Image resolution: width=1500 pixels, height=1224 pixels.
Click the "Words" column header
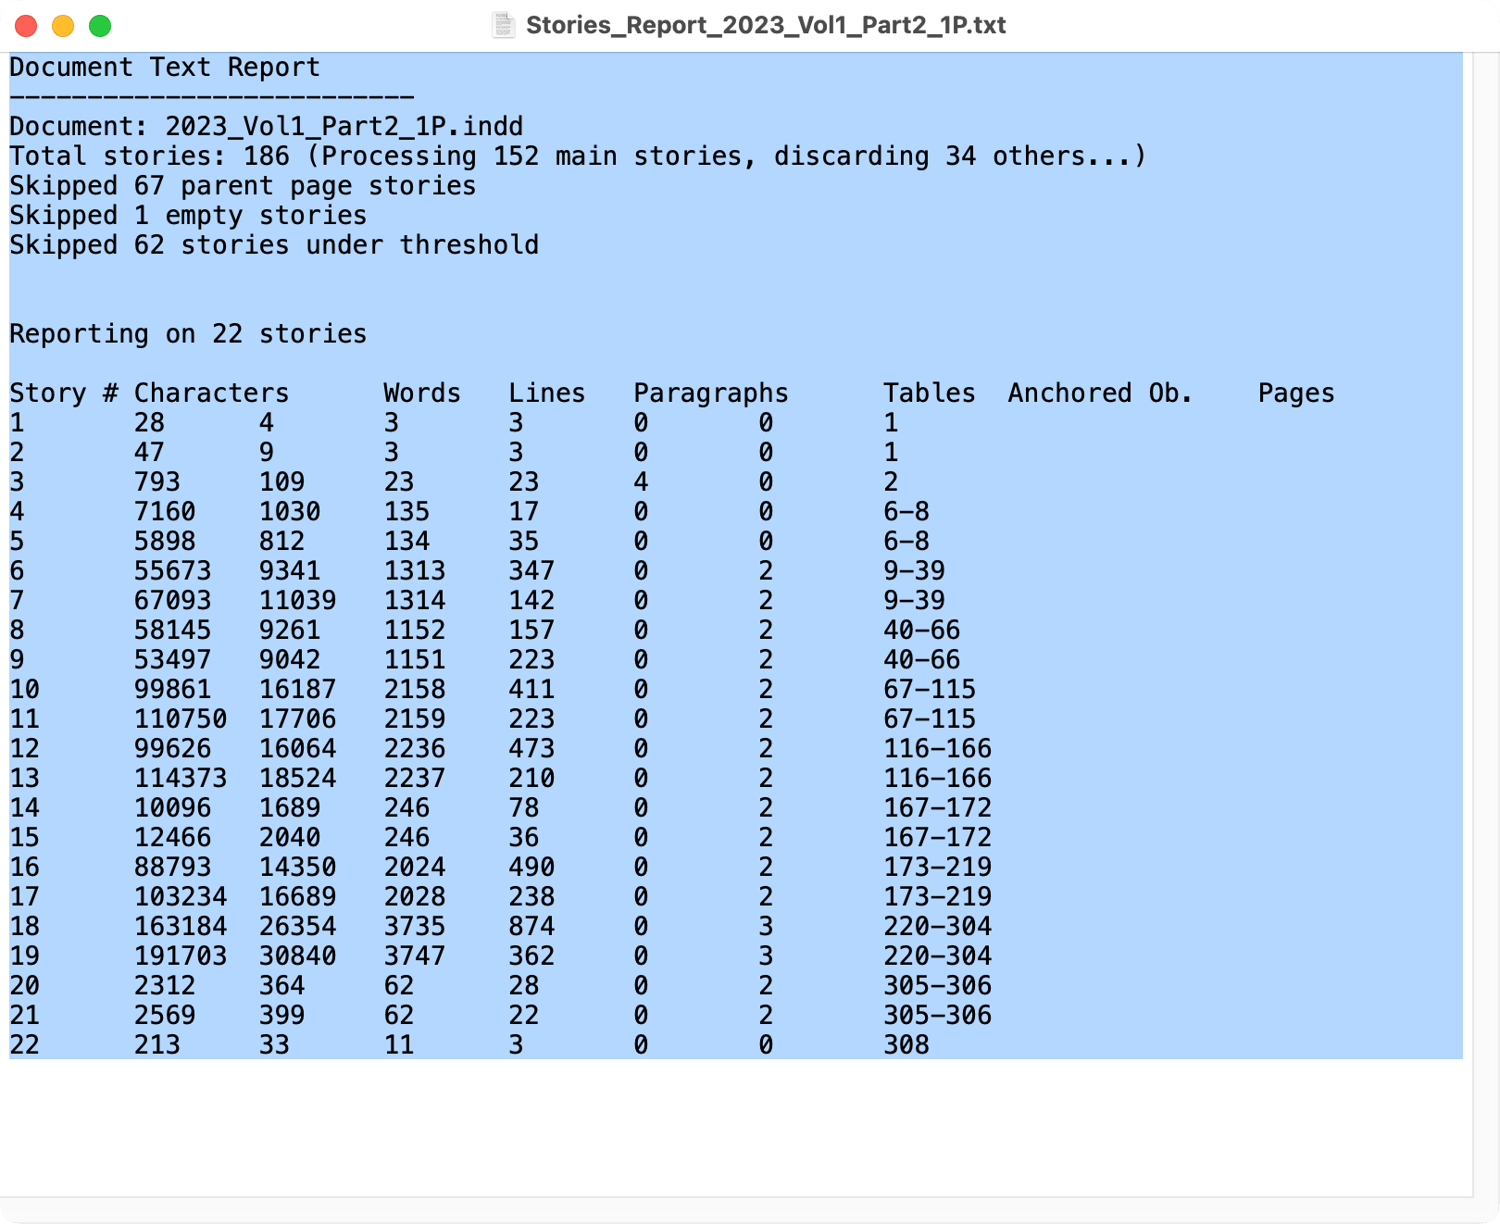422,393
